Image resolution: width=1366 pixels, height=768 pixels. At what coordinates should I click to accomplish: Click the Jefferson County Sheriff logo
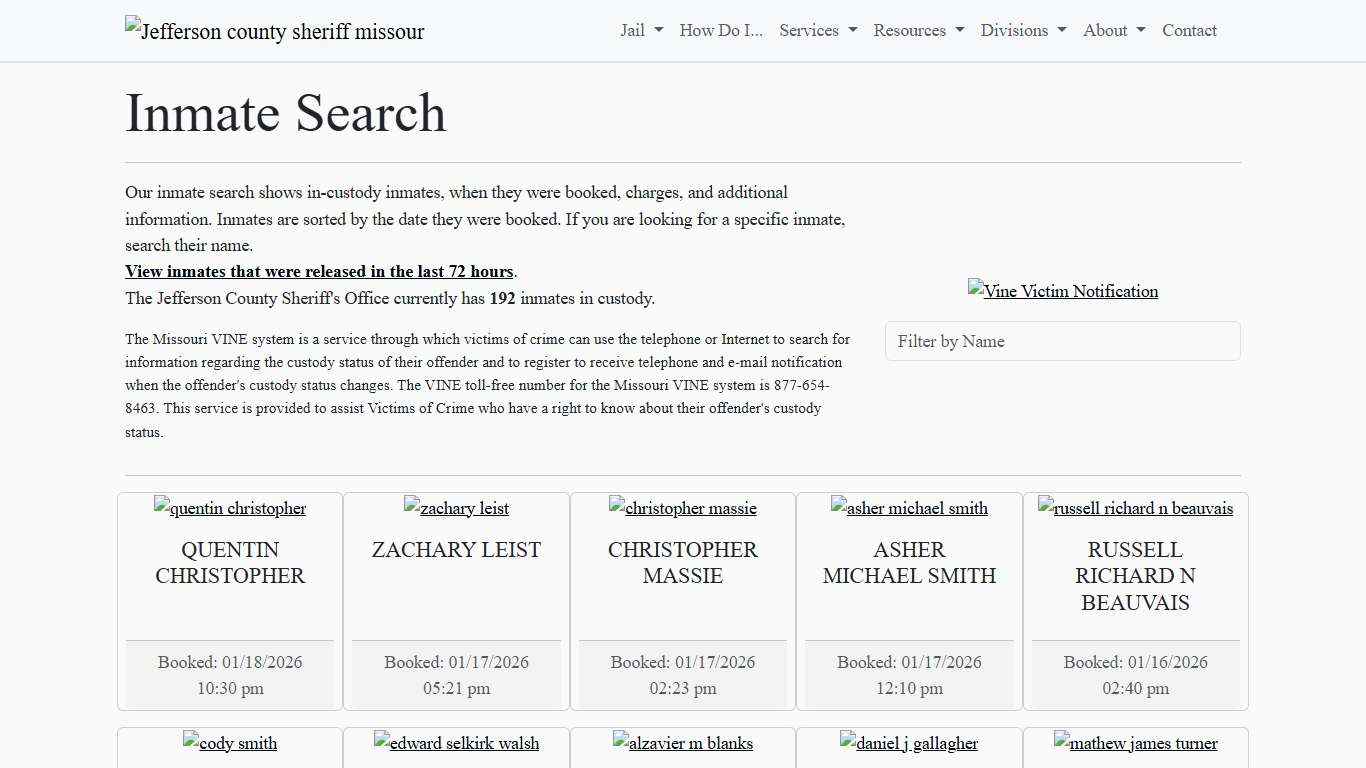pos(274,31)
